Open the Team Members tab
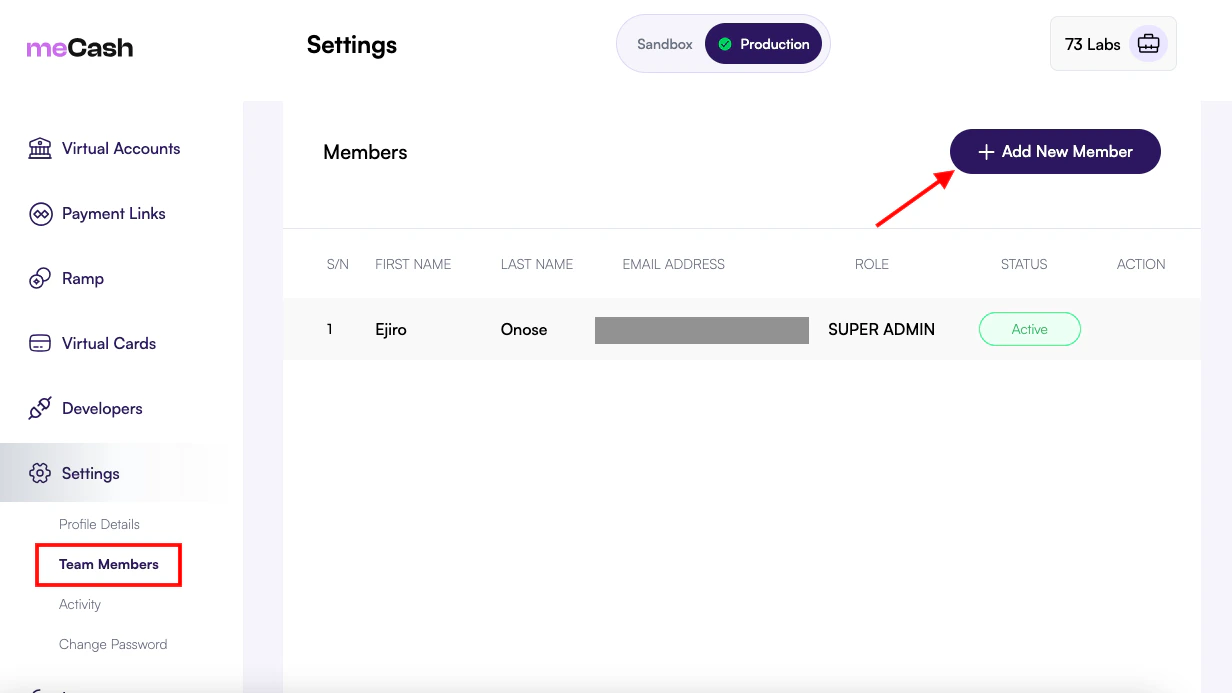The height and width of the screenshot is (693, 1232). click(x=108, y=564)
